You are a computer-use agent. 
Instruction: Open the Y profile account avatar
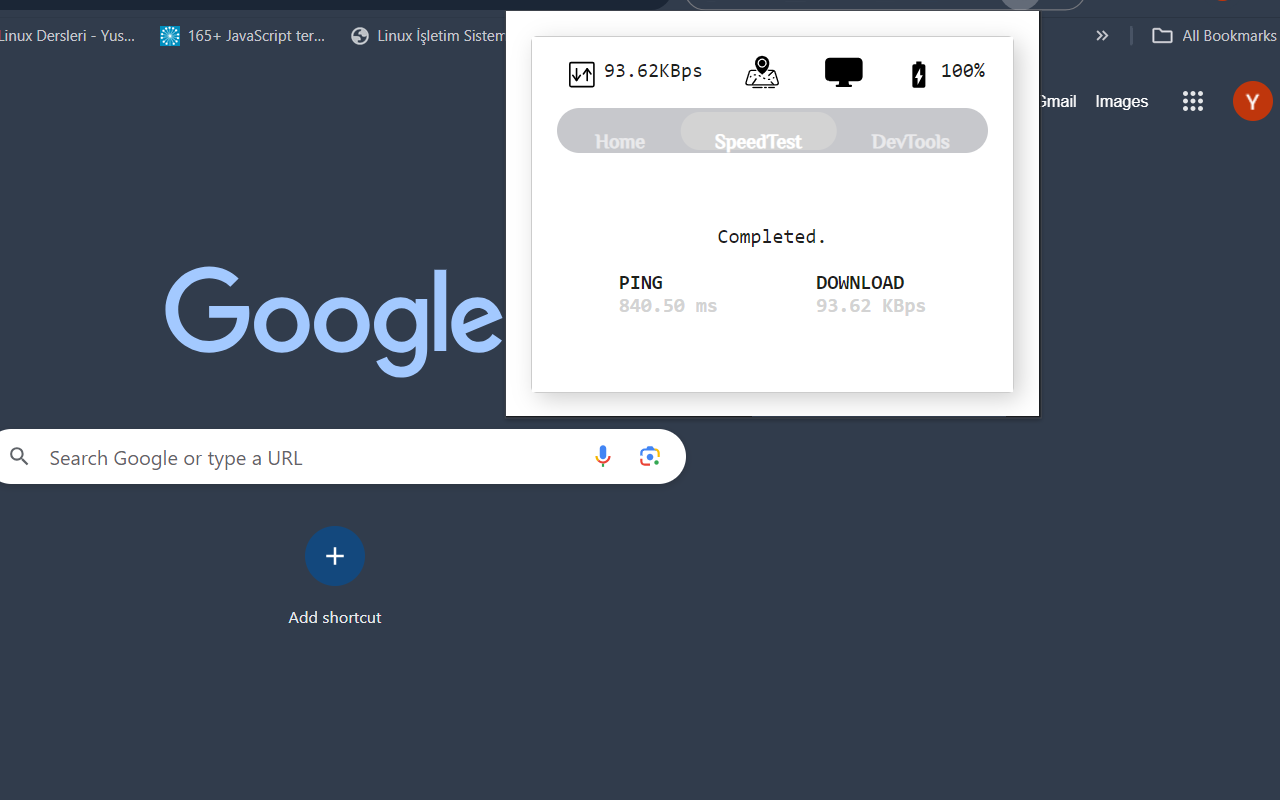click(1252, 101)
